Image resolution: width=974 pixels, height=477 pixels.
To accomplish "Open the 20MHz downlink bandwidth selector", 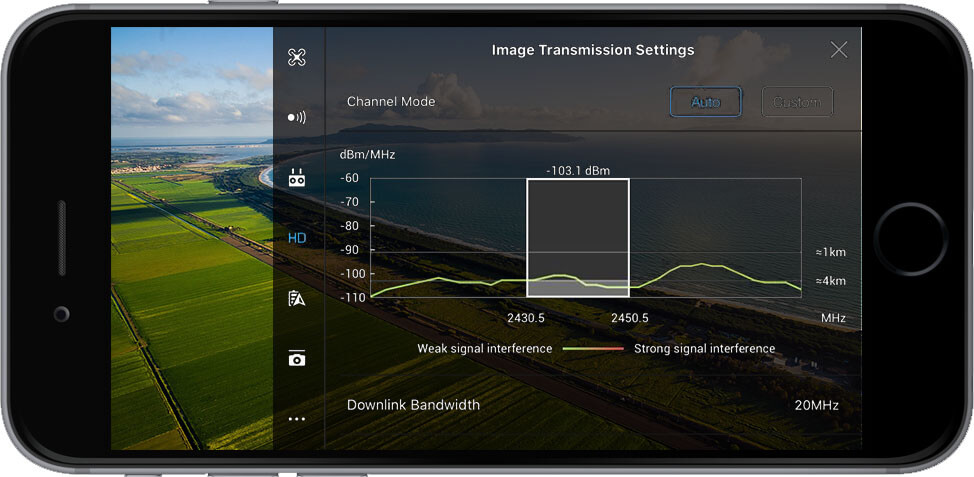I will click(x=816, y=405).
